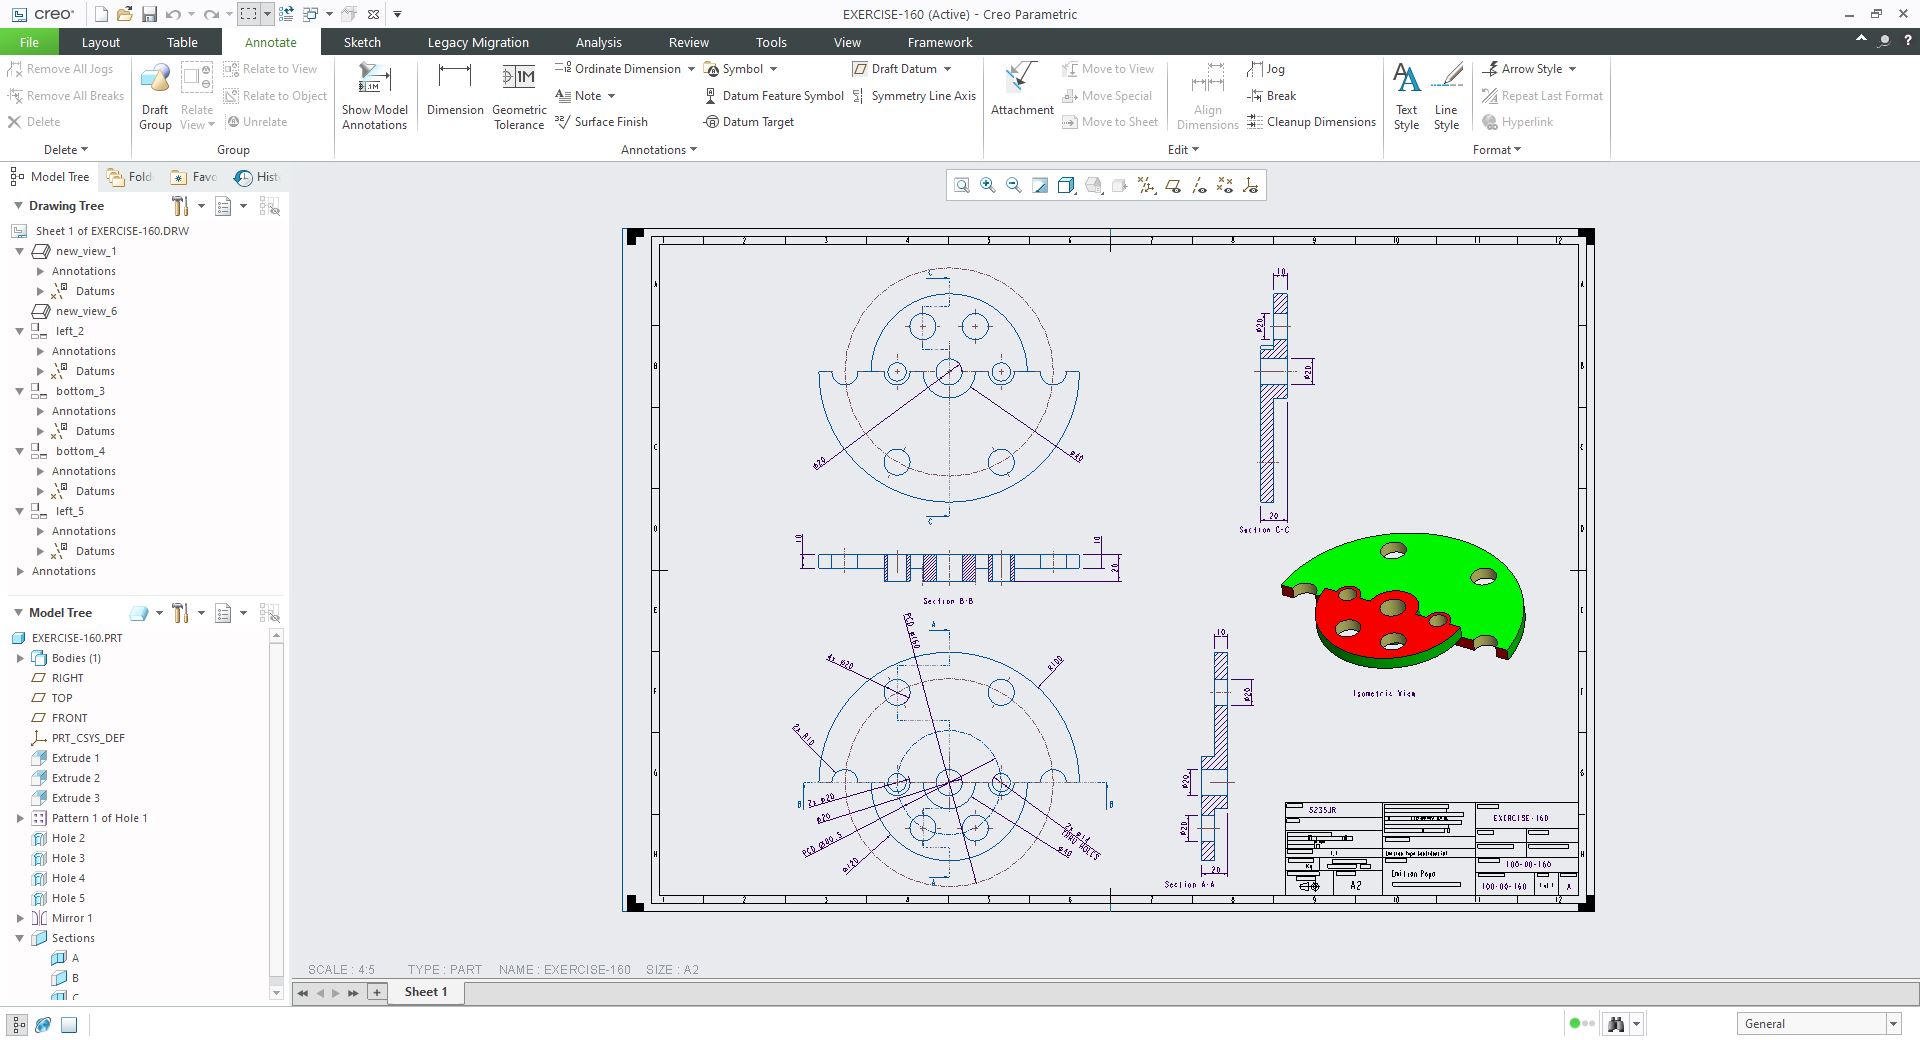This screenshot has height=1040, width=1920.
Task: Click the Surface Finish tool
Action: point(601,122)
